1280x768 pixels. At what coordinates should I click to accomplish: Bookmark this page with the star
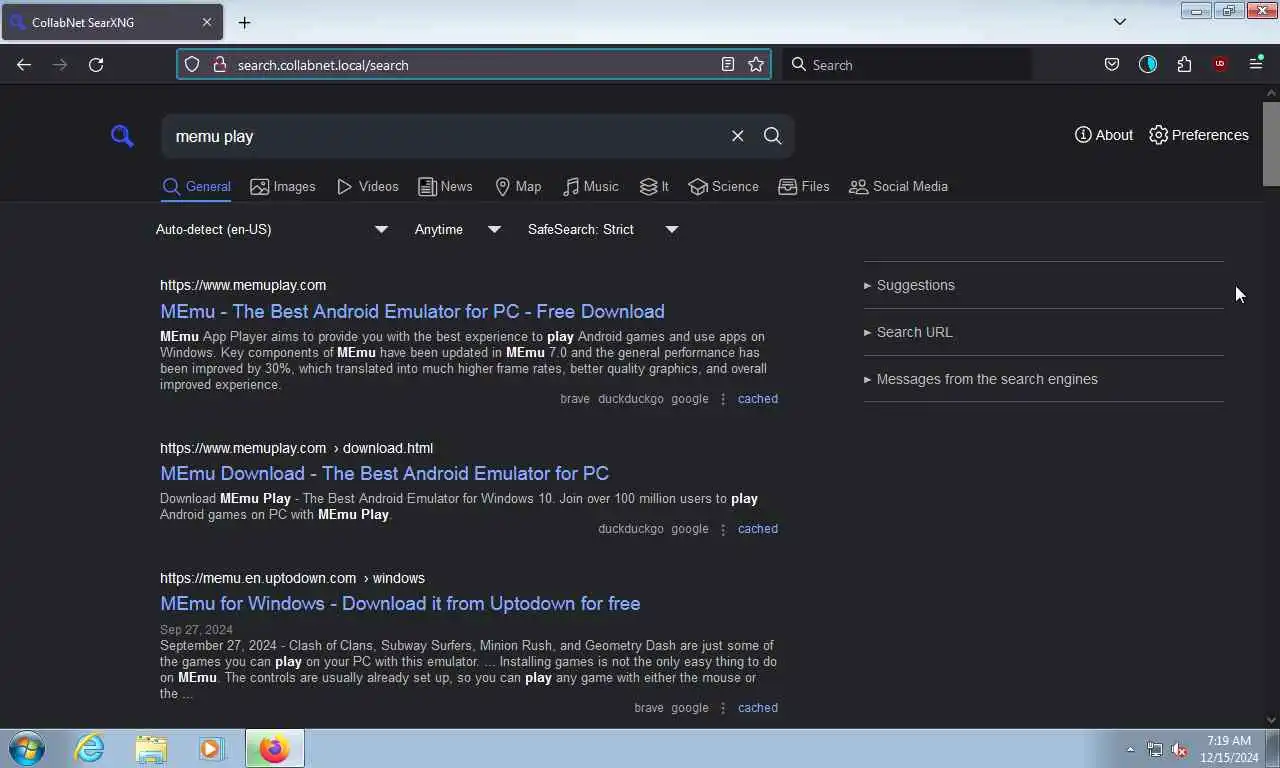756,64
